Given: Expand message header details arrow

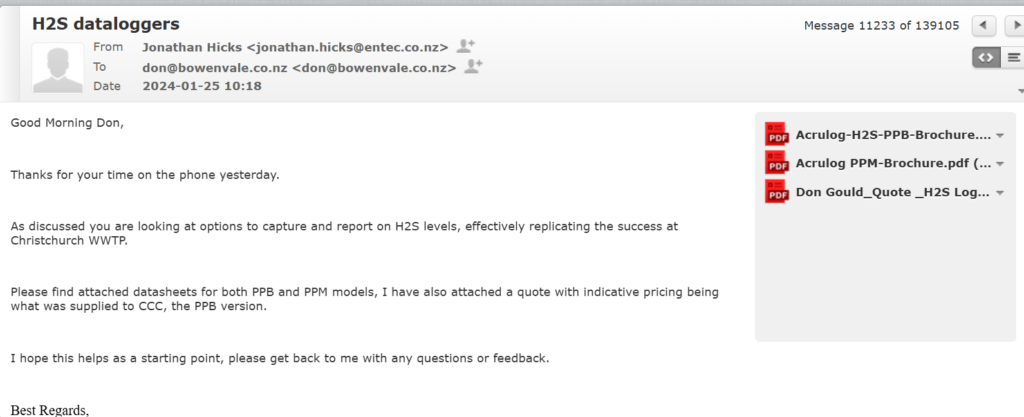Looking at the screenshot, I should coord(1020,91).
